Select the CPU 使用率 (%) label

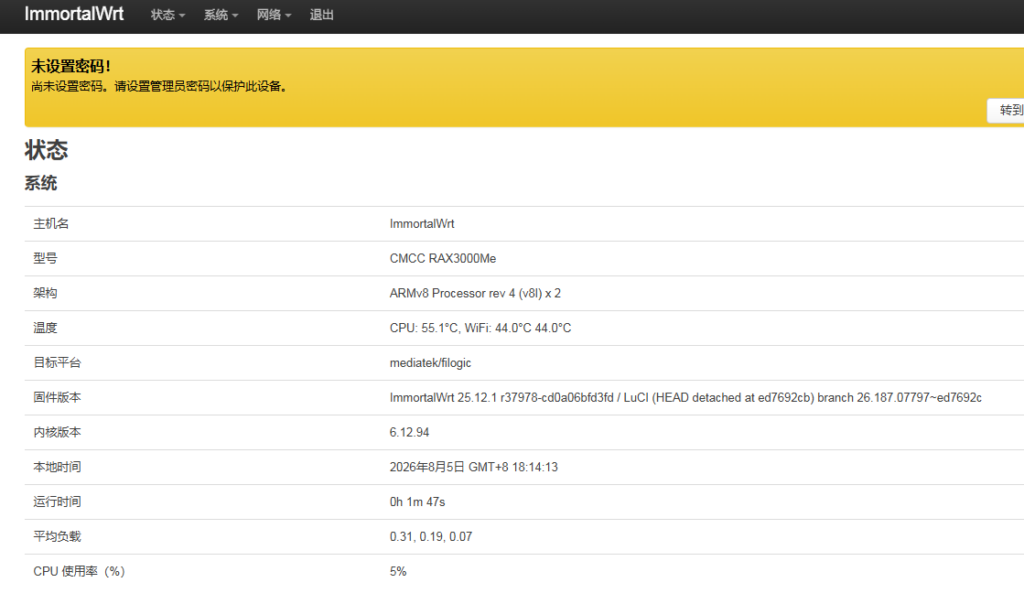click(x=79, y=571)
